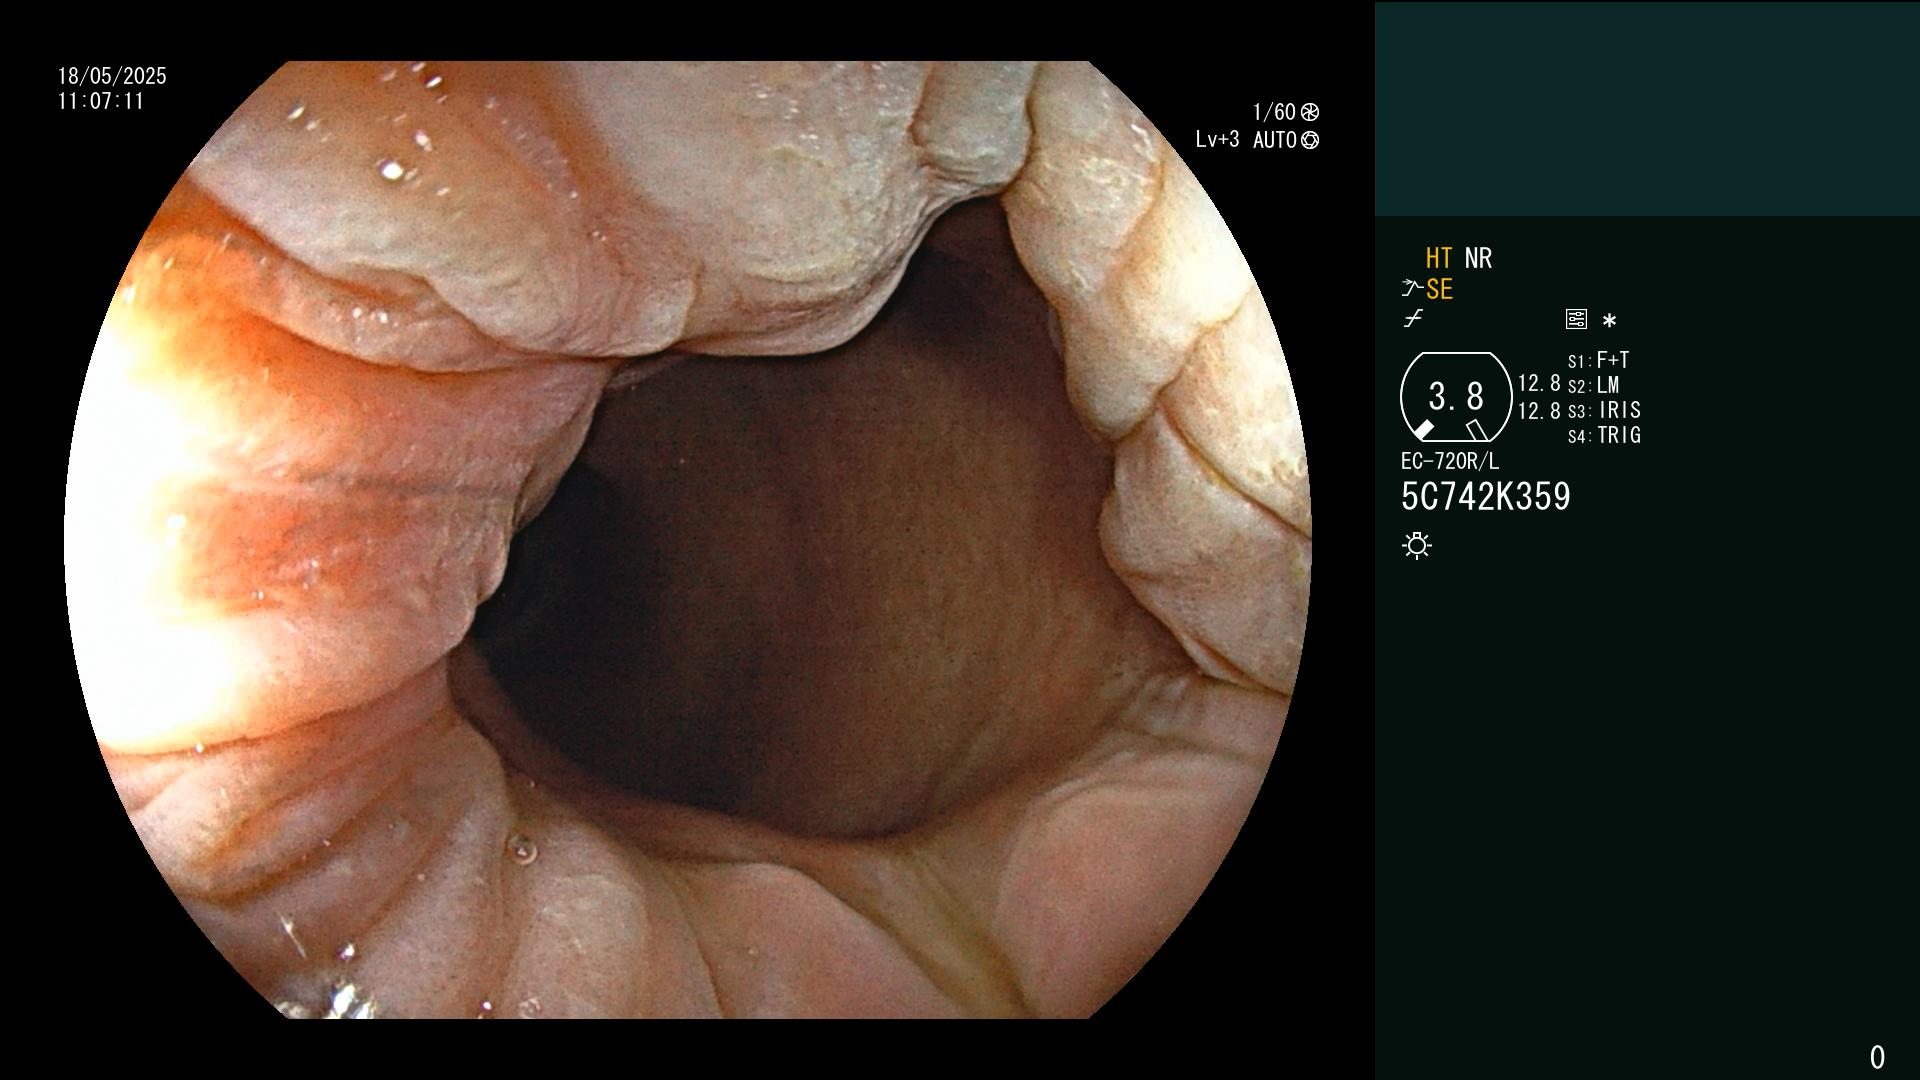Click the tone curve icon below SE

point(1412,319)
